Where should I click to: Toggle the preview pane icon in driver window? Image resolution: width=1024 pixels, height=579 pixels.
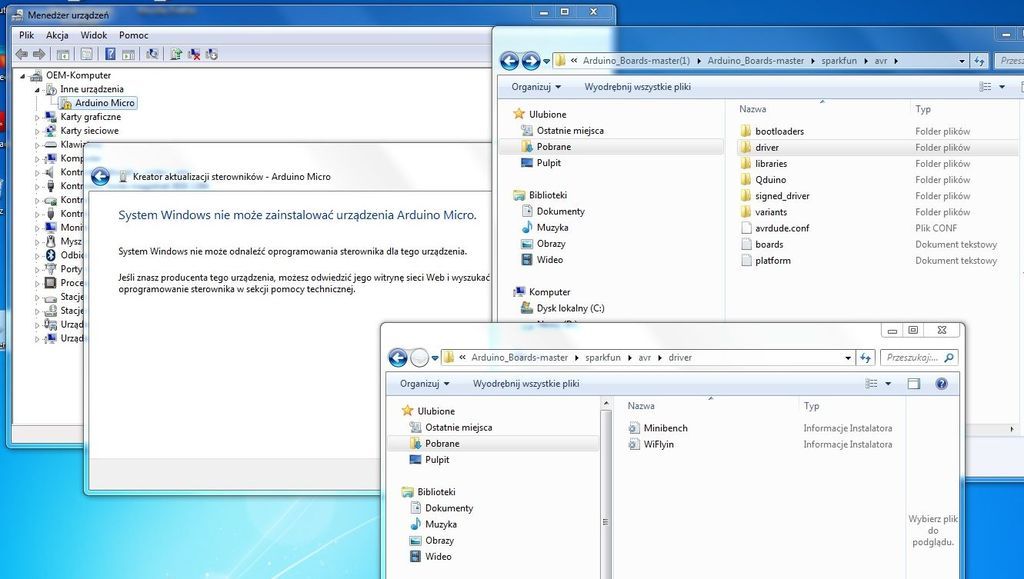pyautogui.click(x=913, y=384)
